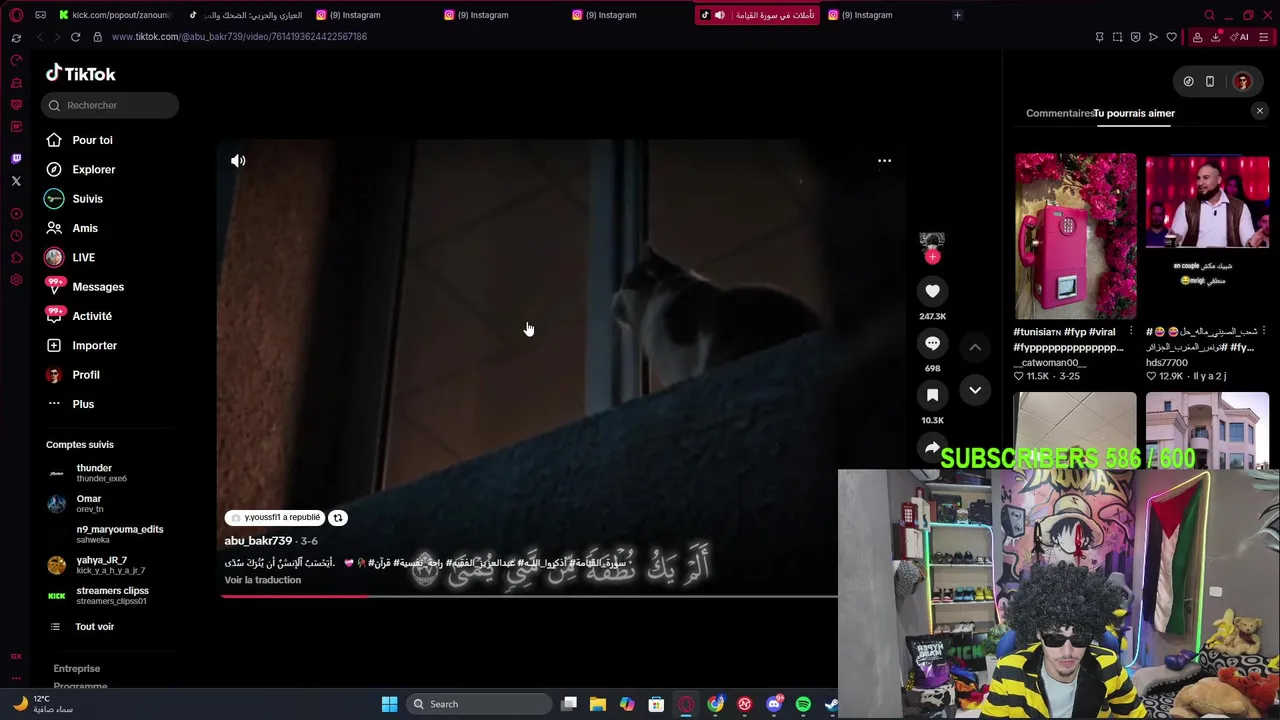Open the pink telephone recommended video
Viewport: 1280px width, 720px height.
pos(1075,236)
